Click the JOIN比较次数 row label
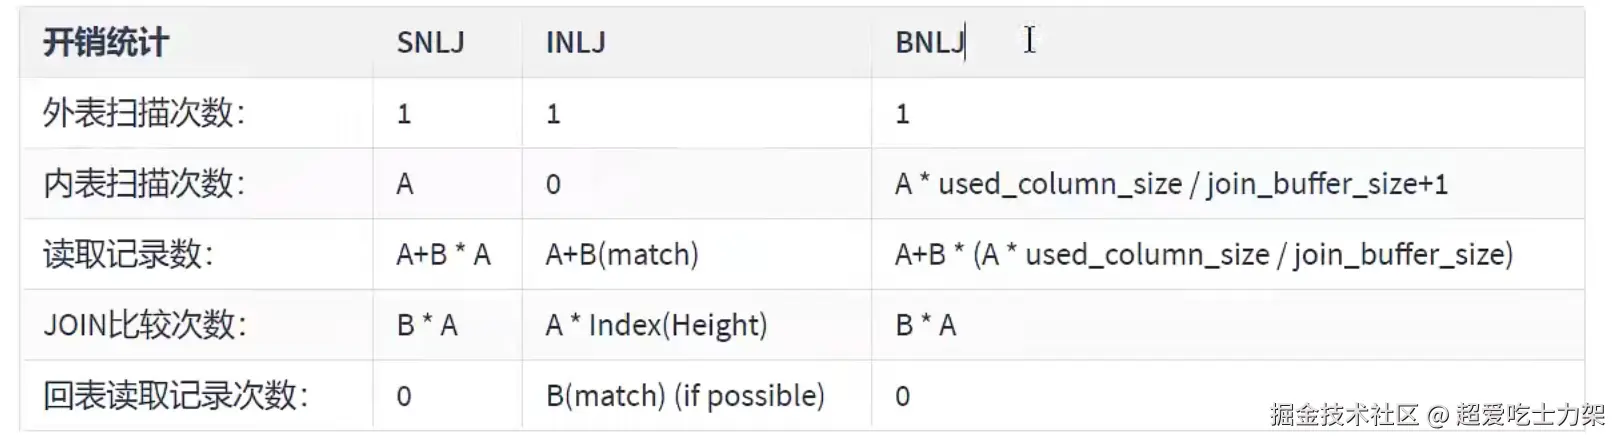The width and height of the screenshot is (1621, 444). [144, 325]
